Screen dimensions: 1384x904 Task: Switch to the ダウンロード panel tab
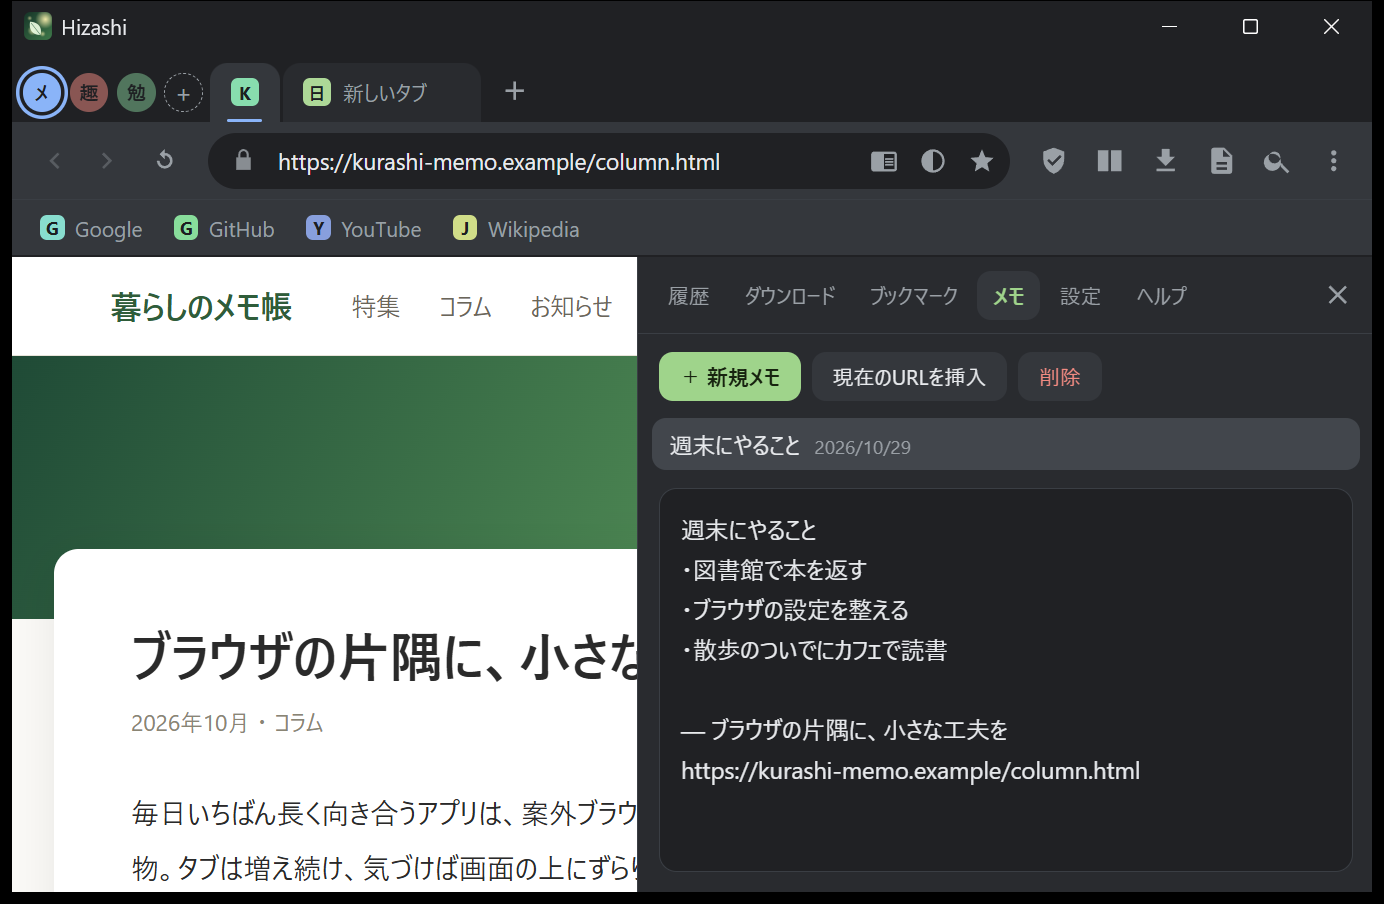pyautogui.click(x=790, y=296)
